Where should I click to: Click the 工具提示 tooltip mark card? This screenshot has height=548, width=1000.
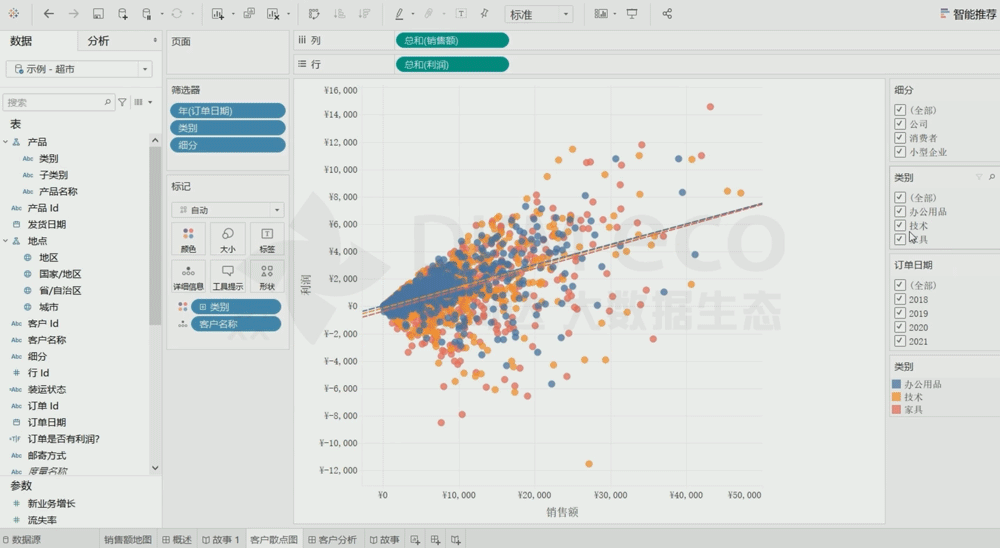[x=227, y=276]
